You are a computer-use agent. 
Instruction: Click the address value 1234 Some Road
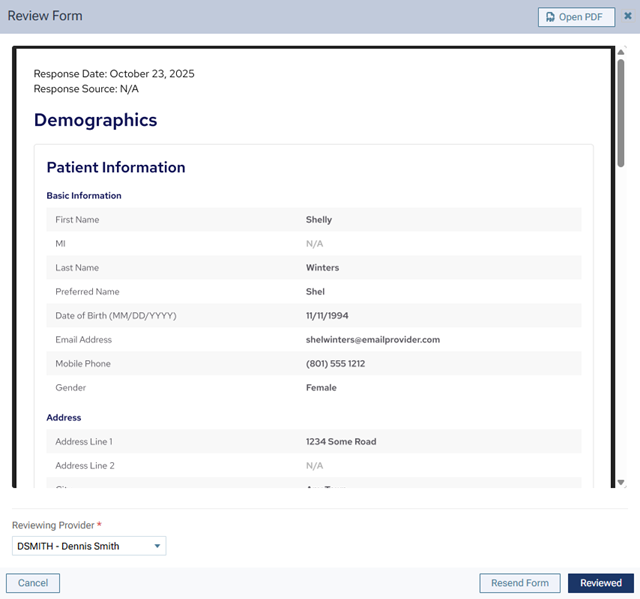[341, 442]
